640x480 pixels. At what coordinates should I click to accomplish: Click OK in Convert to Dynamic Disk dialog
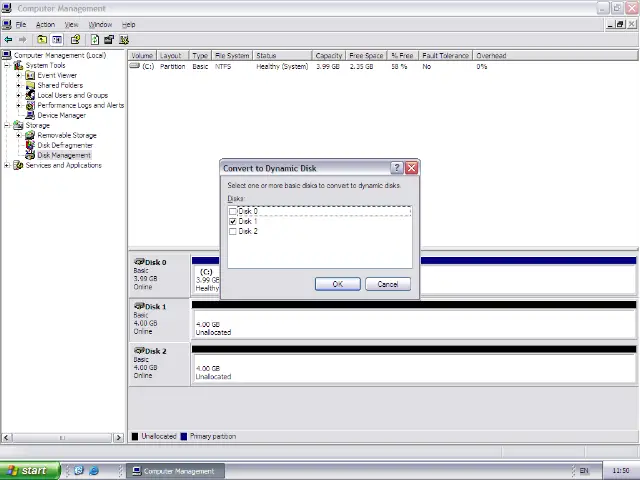point(338,284)
